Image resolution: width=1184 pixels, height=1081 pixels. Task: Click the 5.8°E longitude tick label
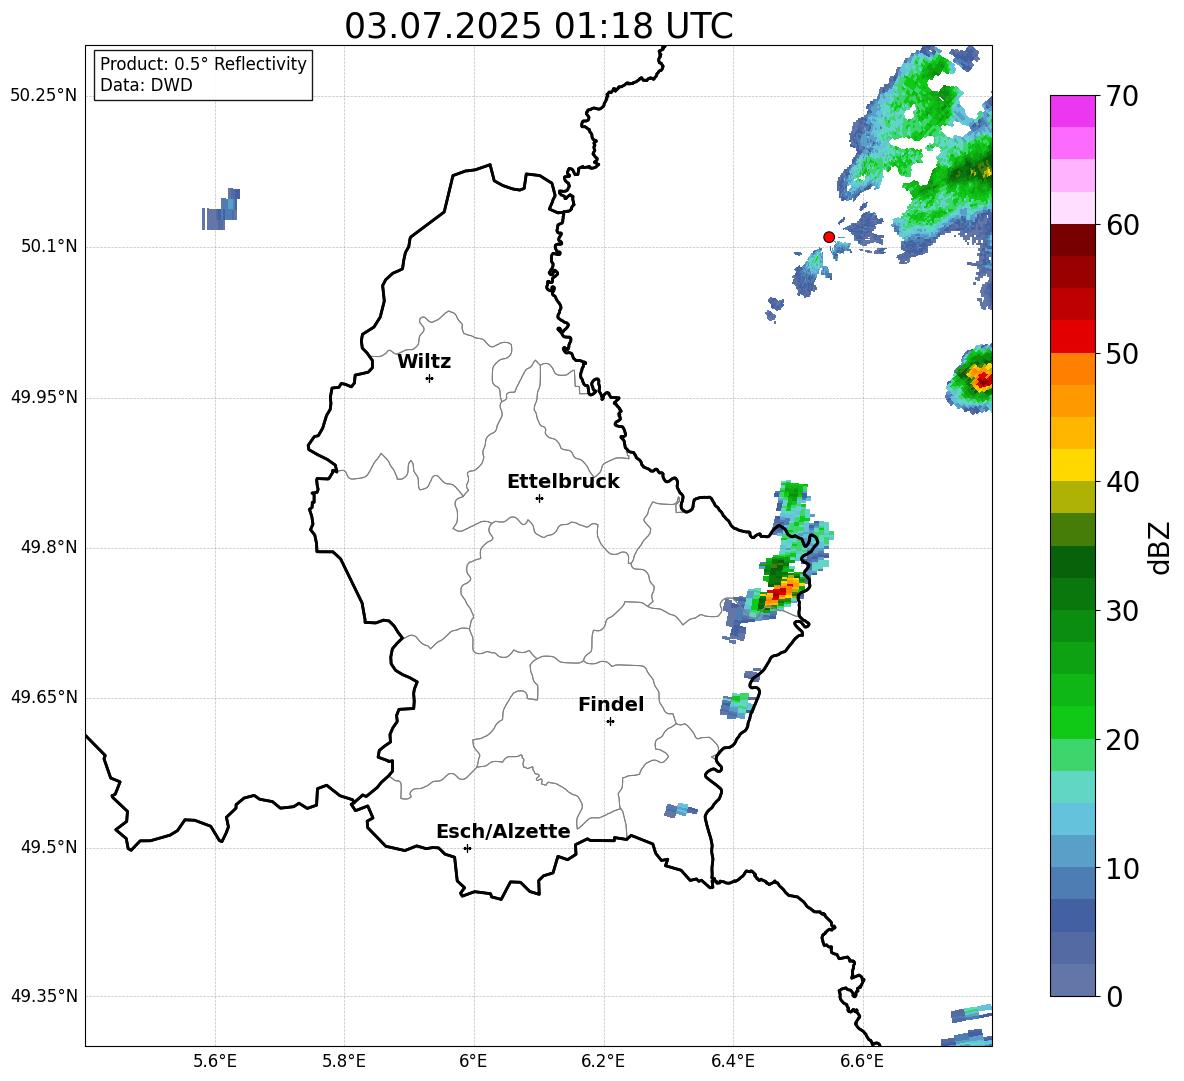coord(344,1061)
